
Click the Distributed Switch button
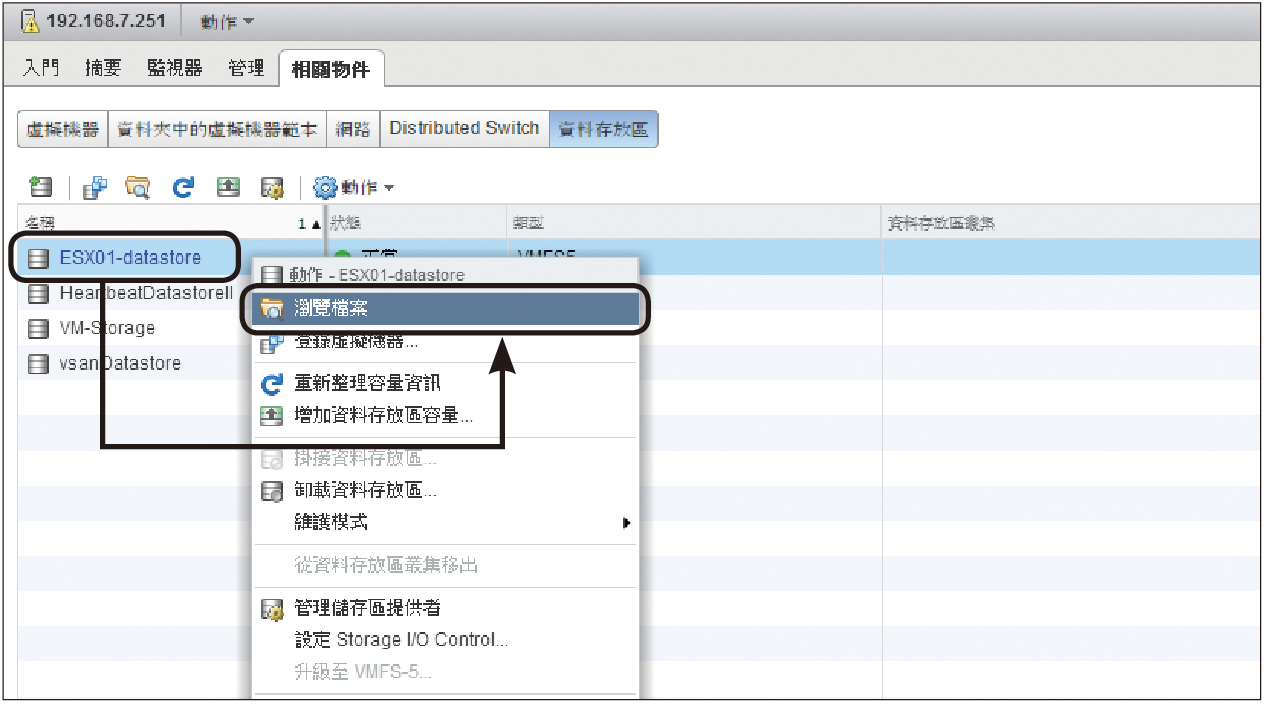464,128
